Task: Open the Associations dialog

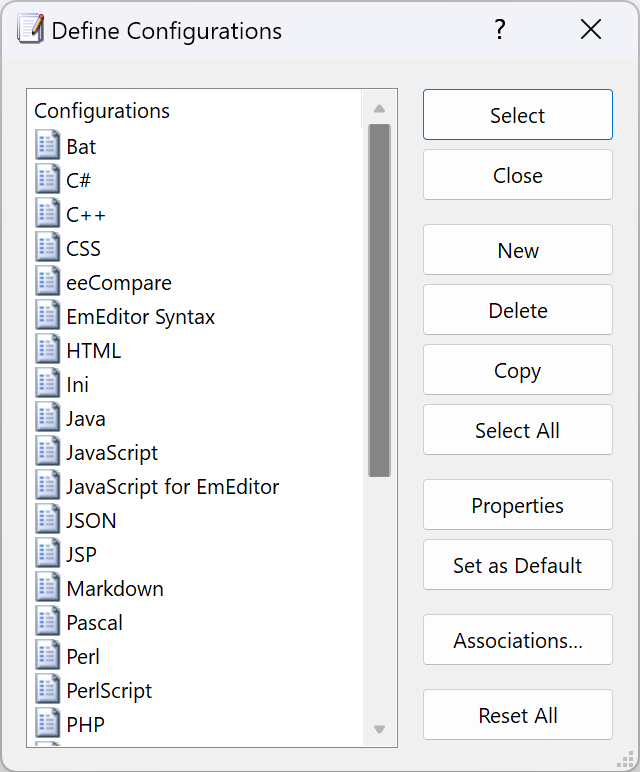Action: pos(518,640)
